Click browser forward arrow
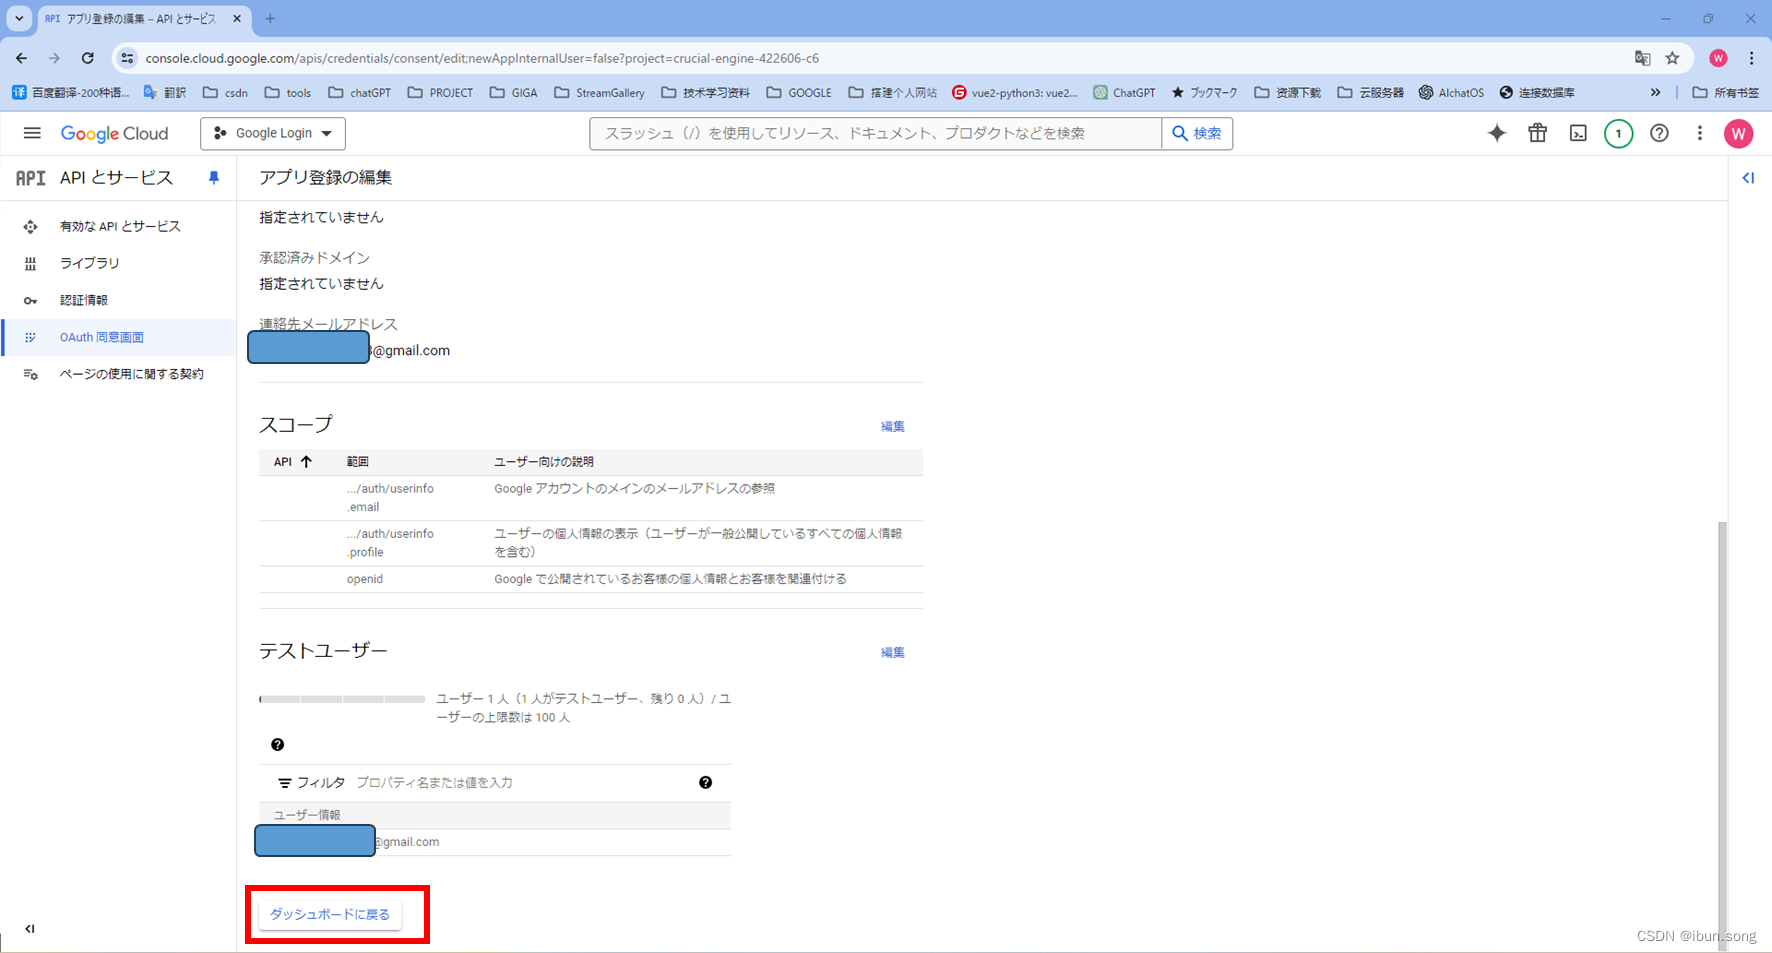The width and height of the screenshot is (1772, 953). click(54, 58)
